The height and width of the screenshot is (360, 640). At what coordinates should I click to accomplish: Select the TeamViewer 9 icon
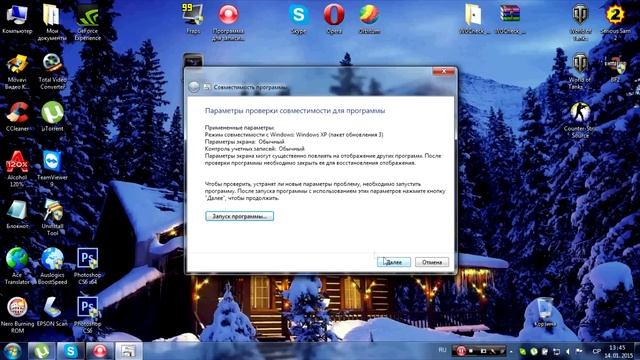(x=52, y=169)
